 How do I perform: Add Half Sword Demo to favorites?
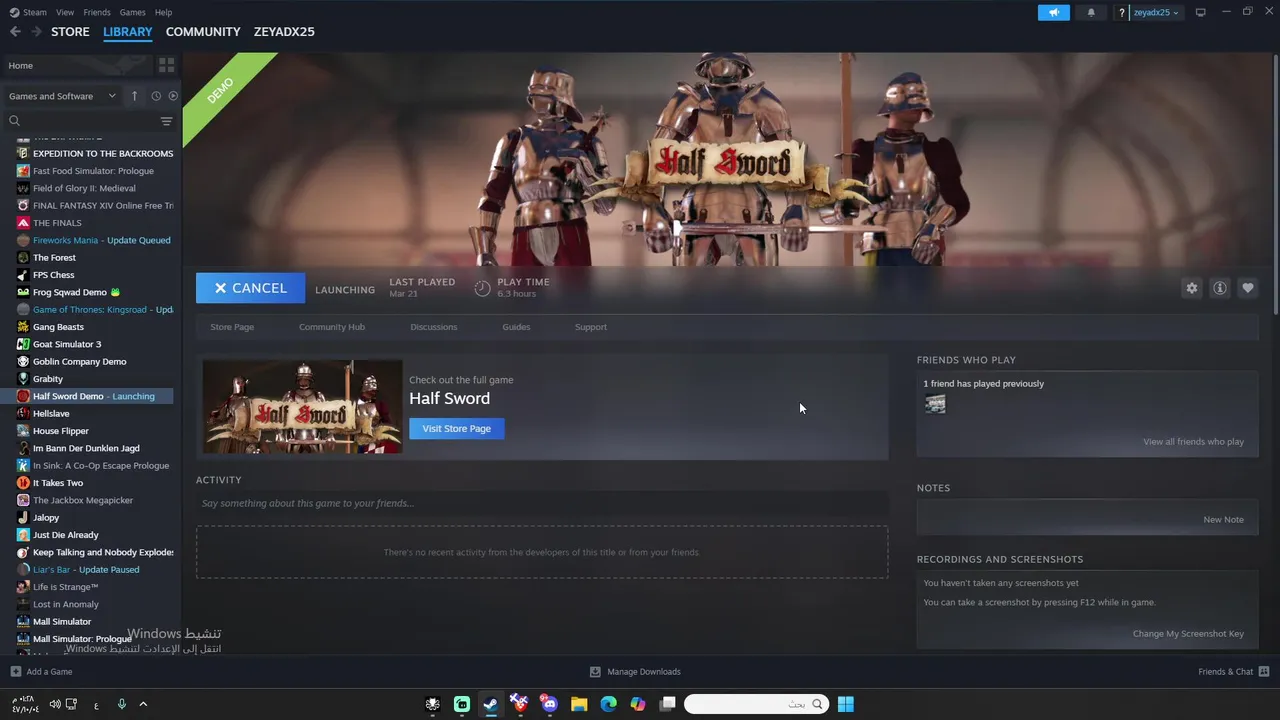pos(1248,288)
